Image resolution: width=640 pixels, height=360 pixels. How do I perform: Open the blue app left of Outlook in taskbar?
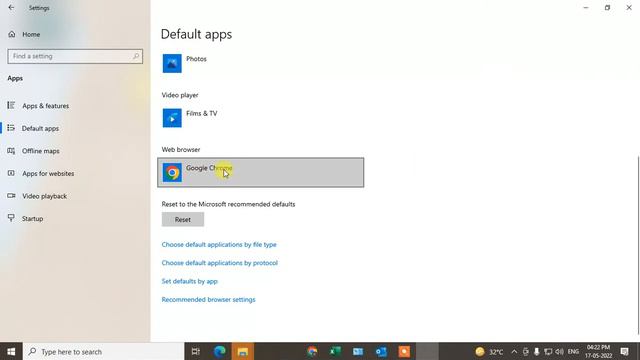click(x=358, y=351)
